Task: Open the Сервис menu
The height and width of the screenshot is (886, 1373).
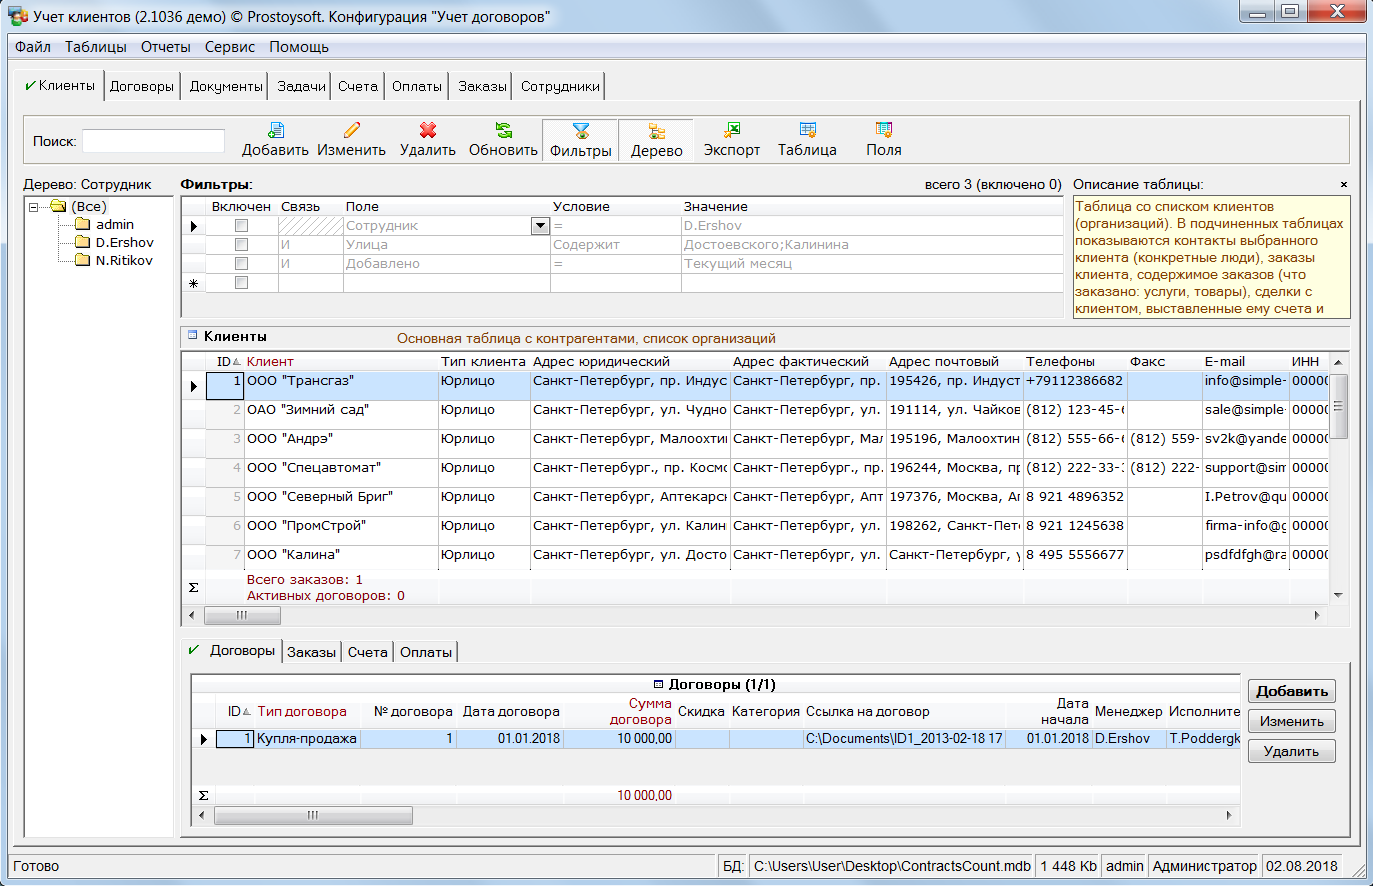Action: coord(229,47)
